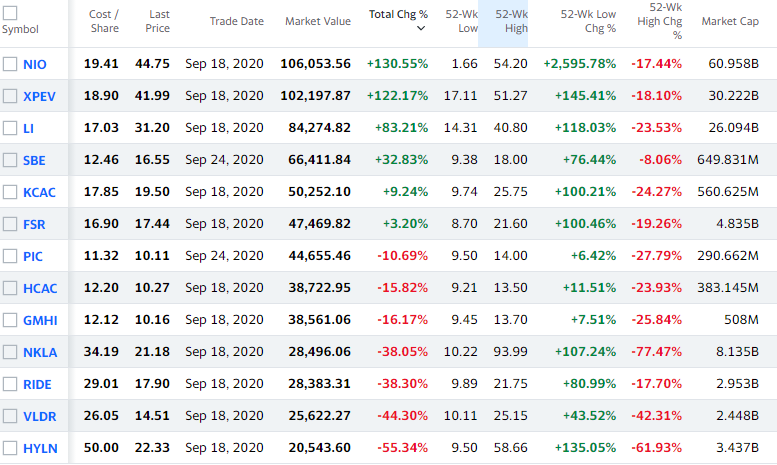This screenshot has width=777, height=465.
Task: Tick the select-all checkbox above Symbol
Action: [10, 12]
